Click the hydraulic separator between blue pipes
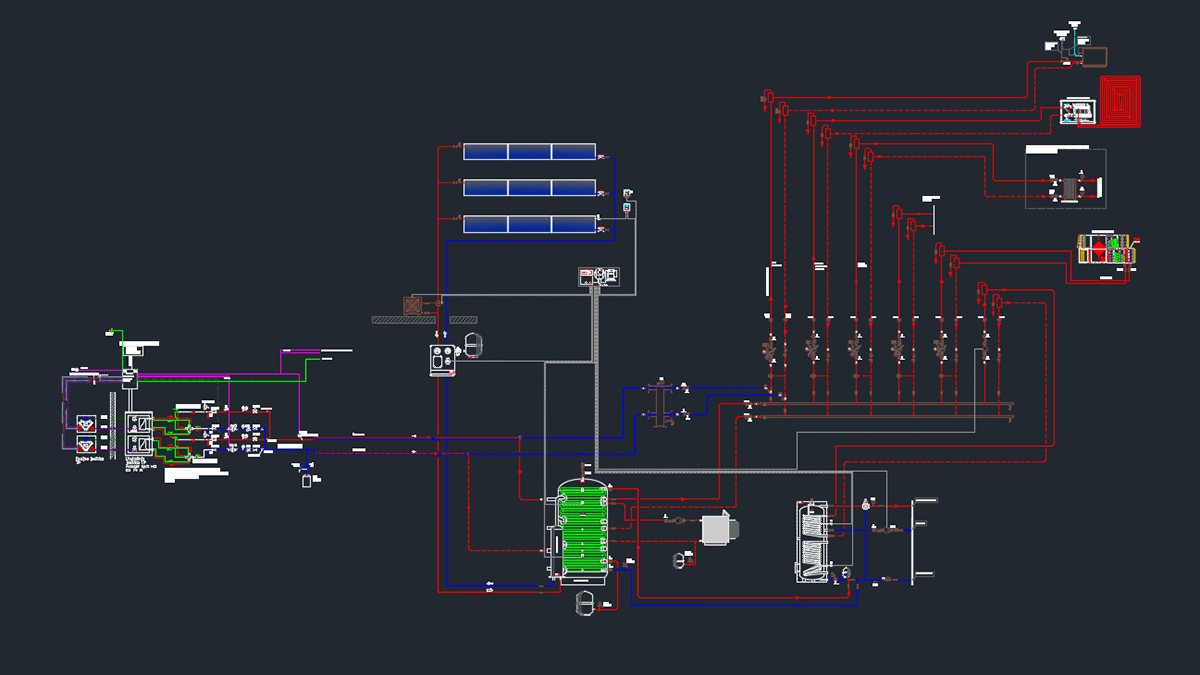This screenshot has height=675, width=1200. (x=659, y=402)
